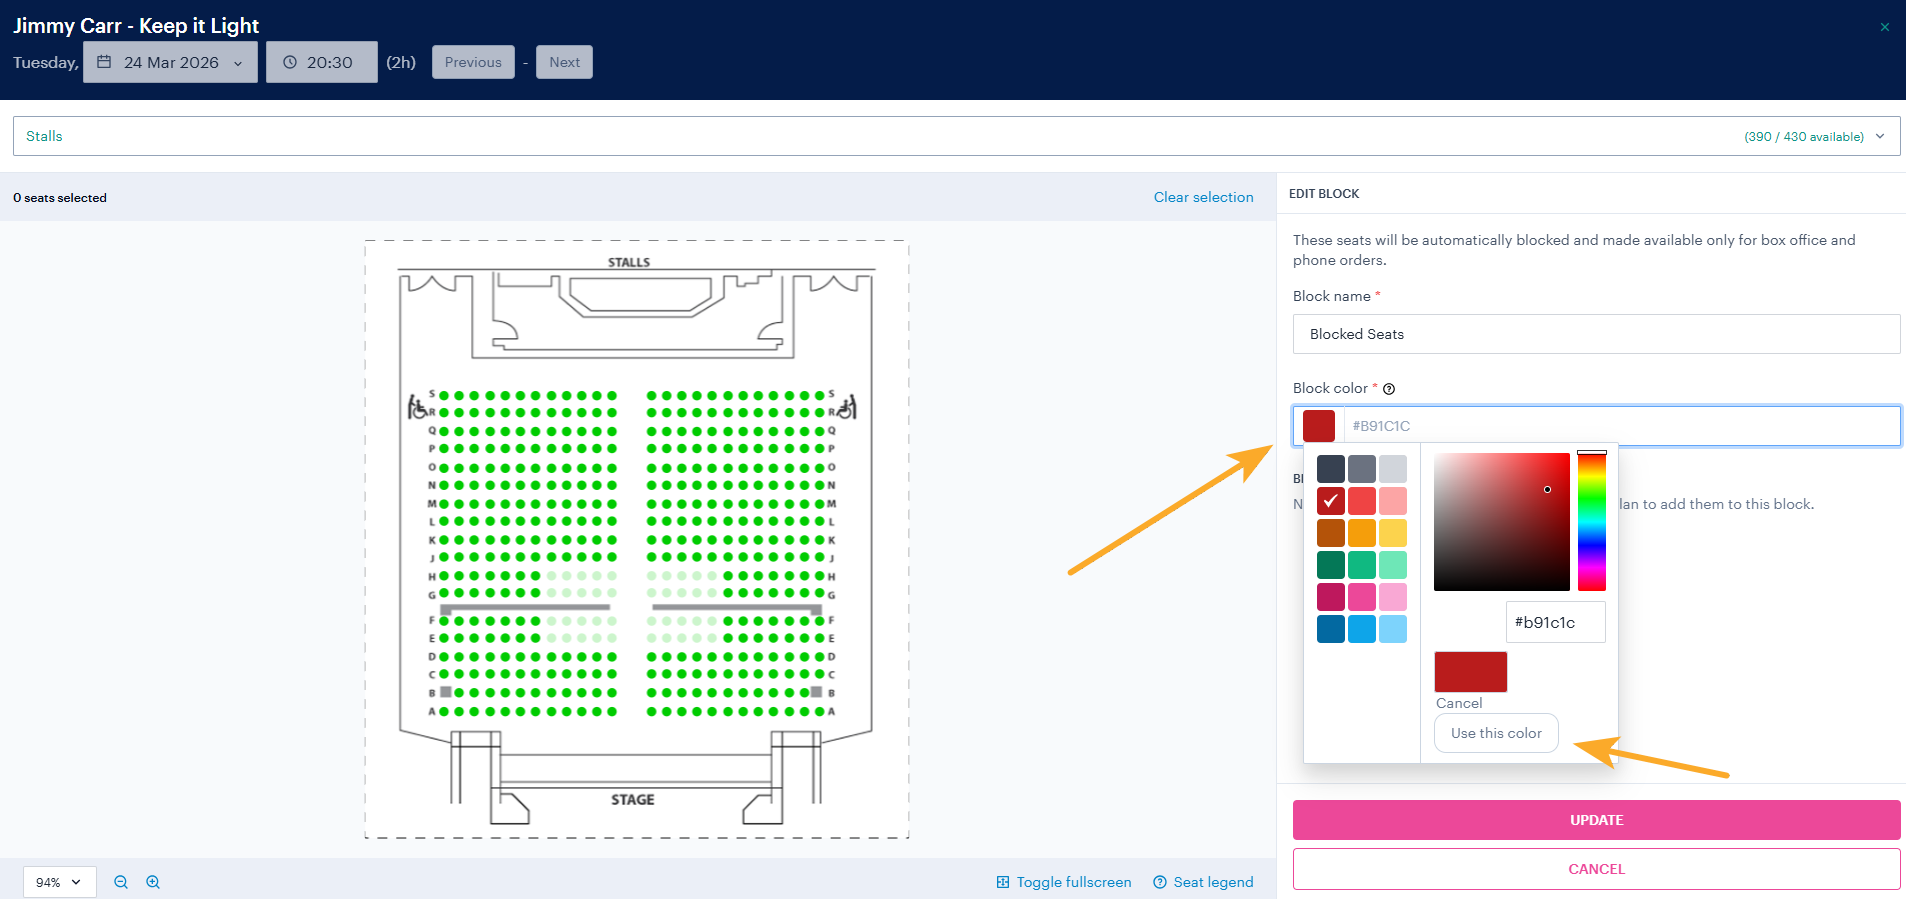Open the Seat legend
The height and width of the screenshot is (899, 1906).
pyautogui.click(x=1203, y=882)
